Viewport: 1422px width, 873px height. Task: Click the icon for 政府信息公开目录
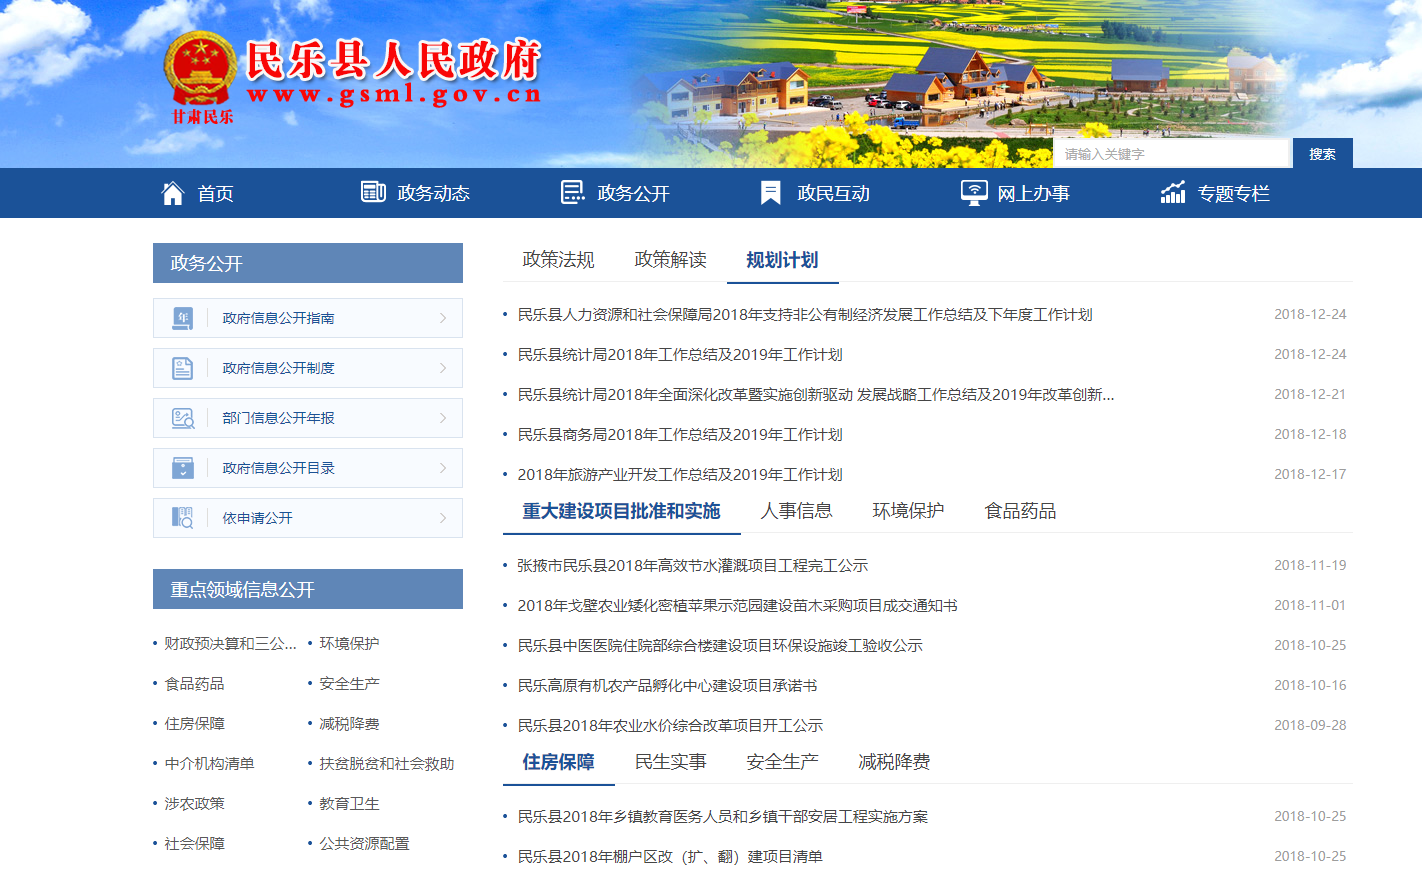point(182,468)
